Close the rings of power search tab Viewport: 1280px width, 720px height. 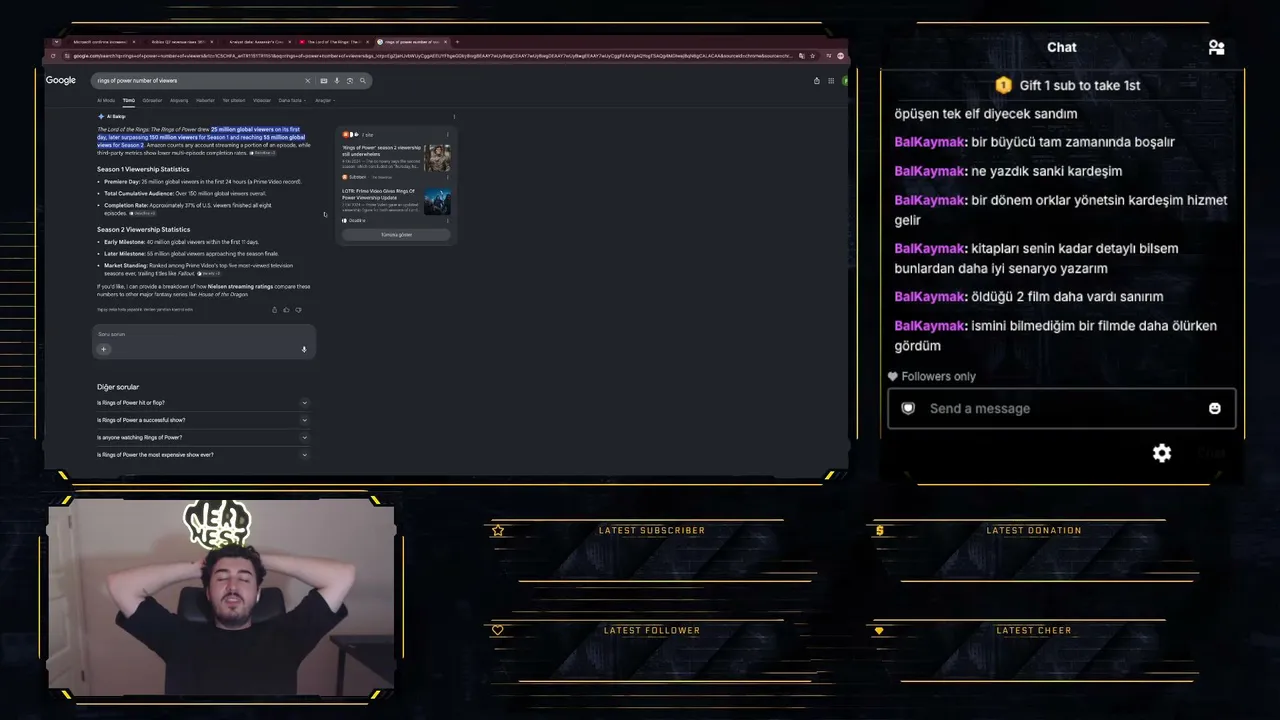click(446, 42)
